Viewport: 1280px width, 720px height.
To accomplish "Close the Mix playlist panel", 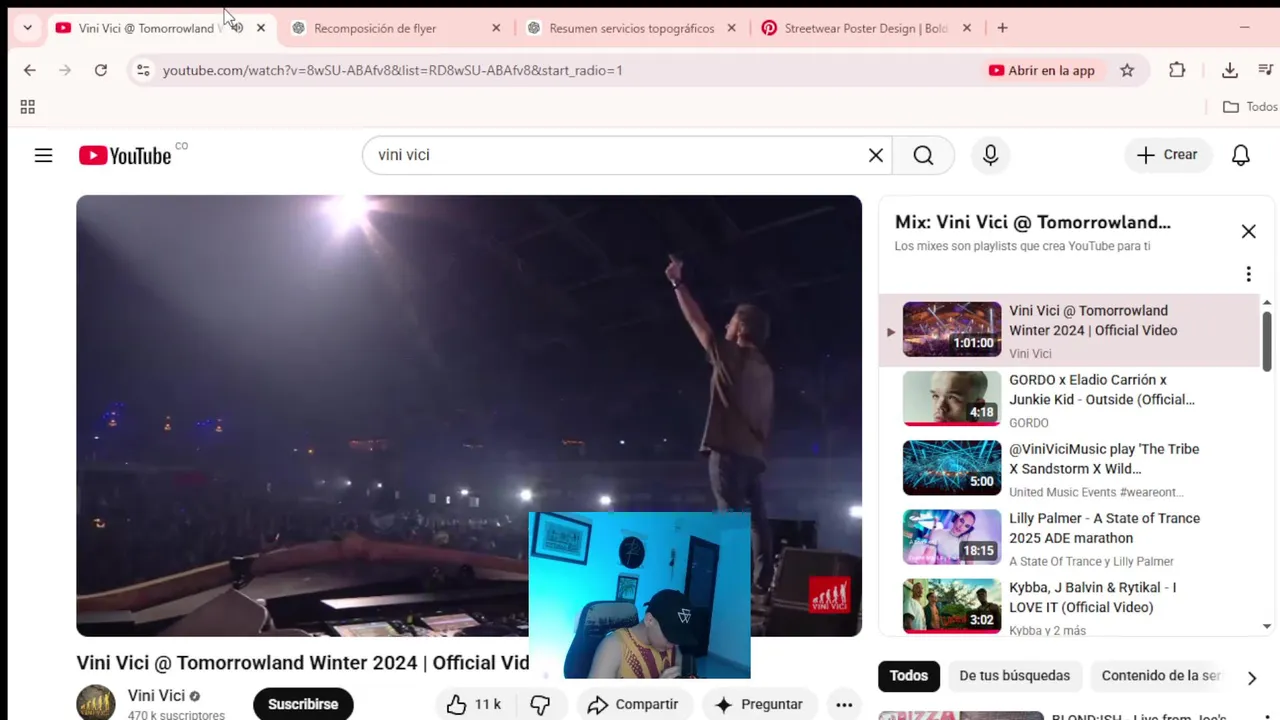I will [x=1249, y=231].
